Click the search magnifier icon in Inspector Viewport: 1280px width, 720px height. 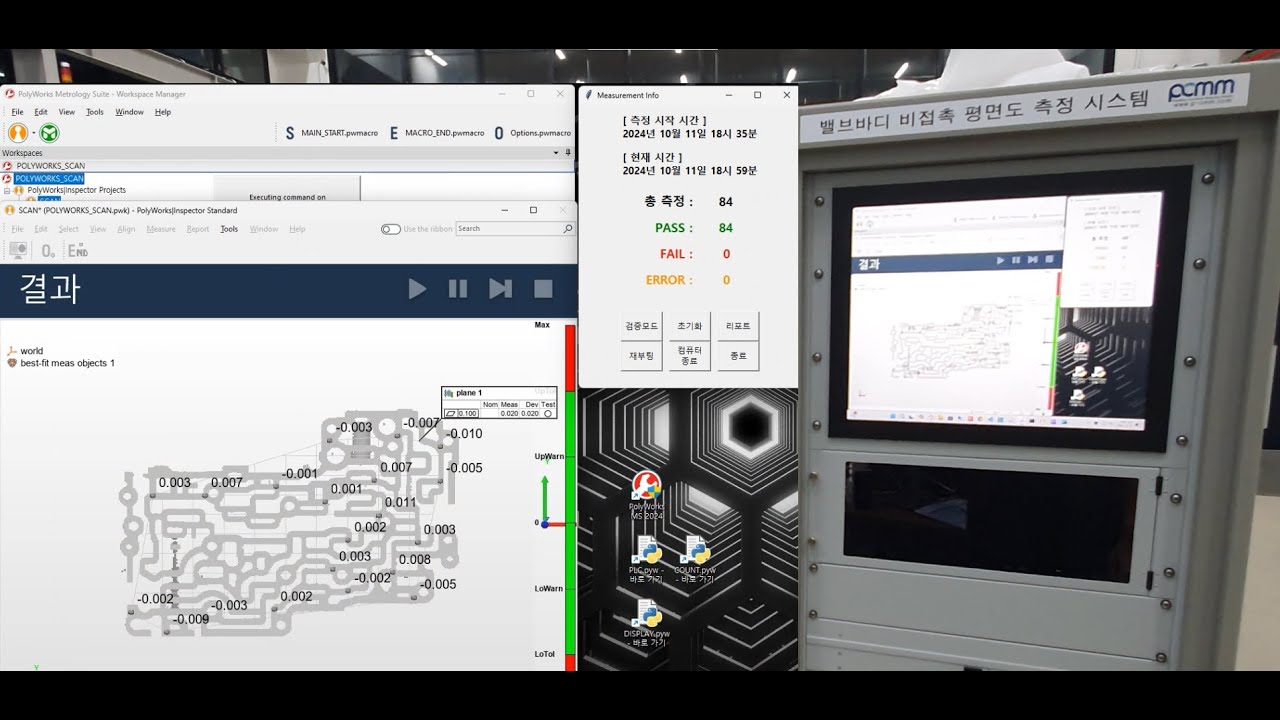point(568,229)
